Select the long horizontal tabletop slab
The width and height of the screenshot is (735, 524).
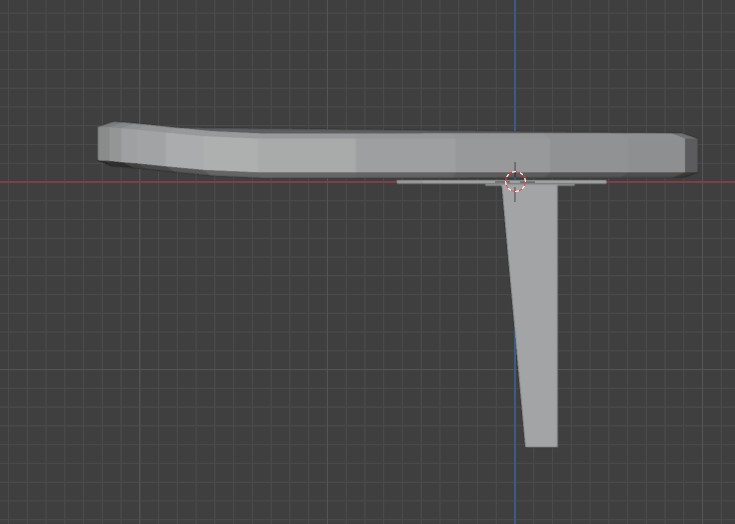(398, 151)
